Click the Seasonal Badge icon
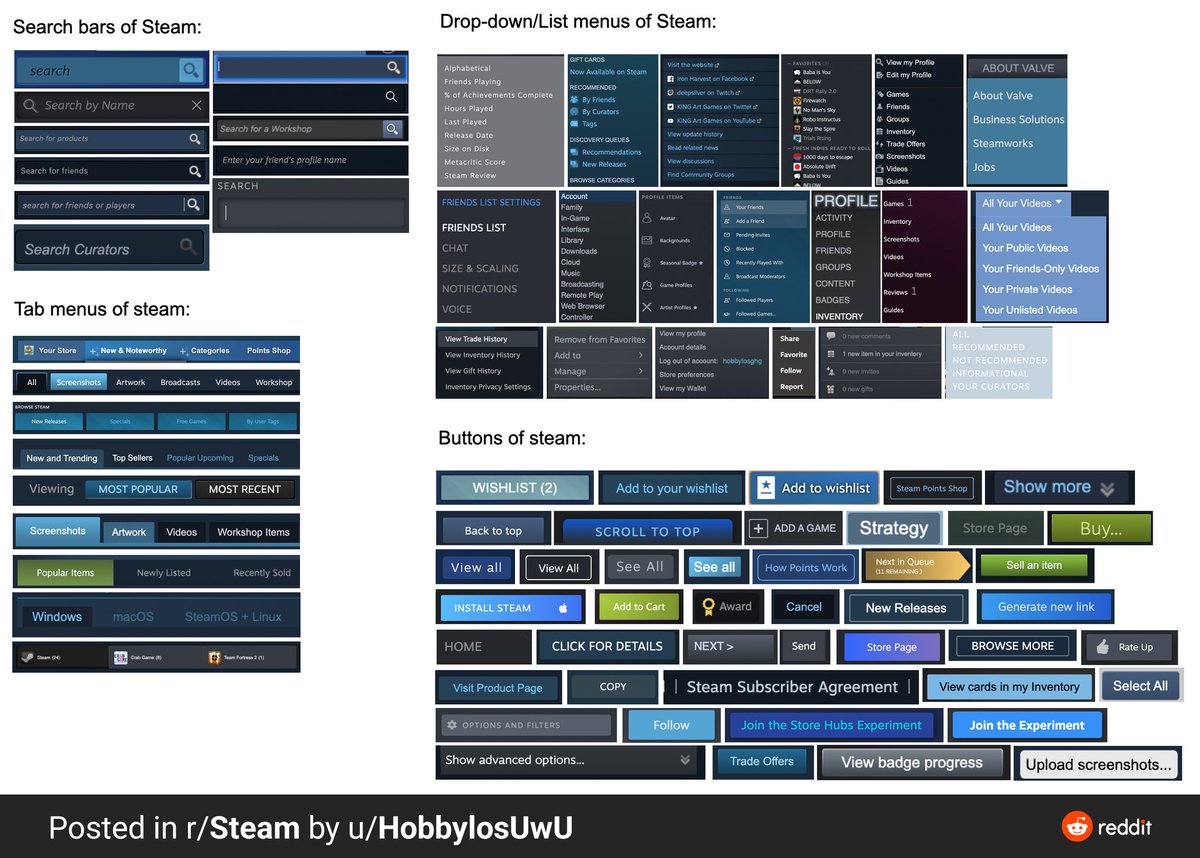1200x858 pixels. tap(647, 263)
